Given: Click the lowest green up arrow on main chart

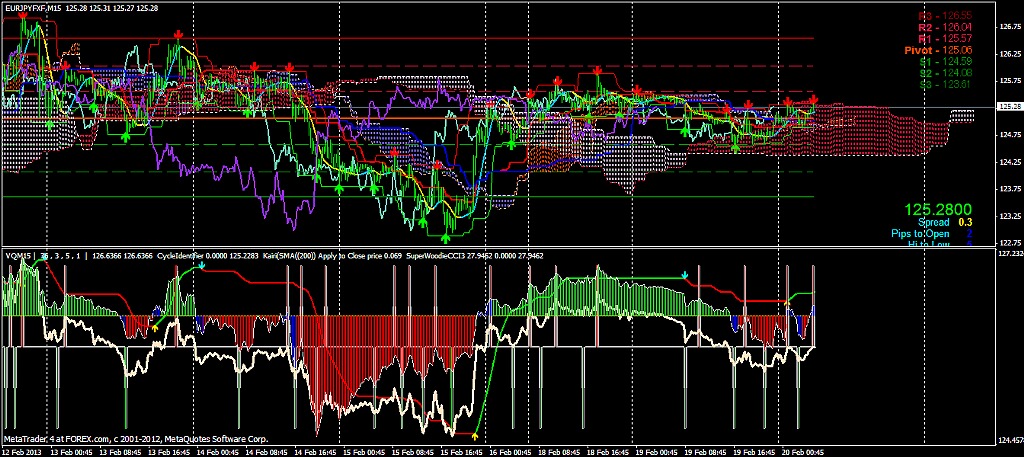Looking at the screenshot, I should 446,237.
